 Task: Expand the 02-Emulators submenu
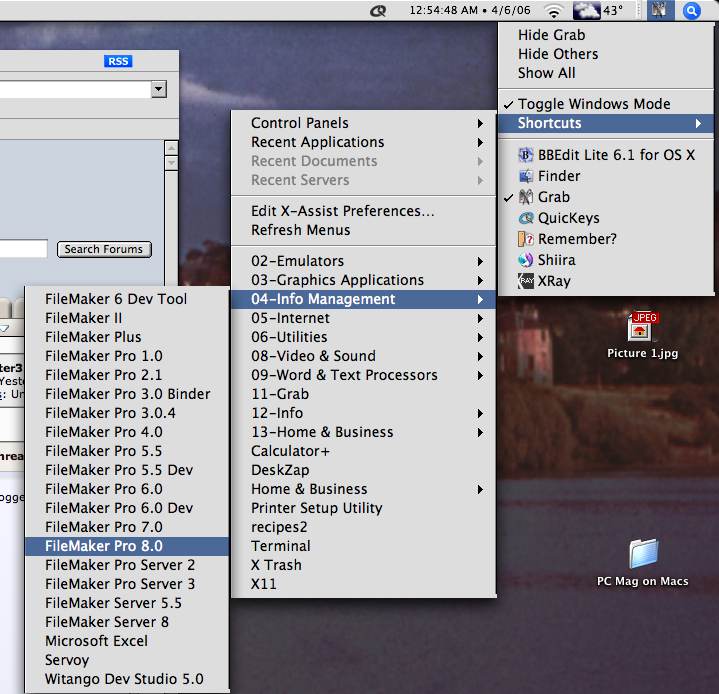click(364, 261)
